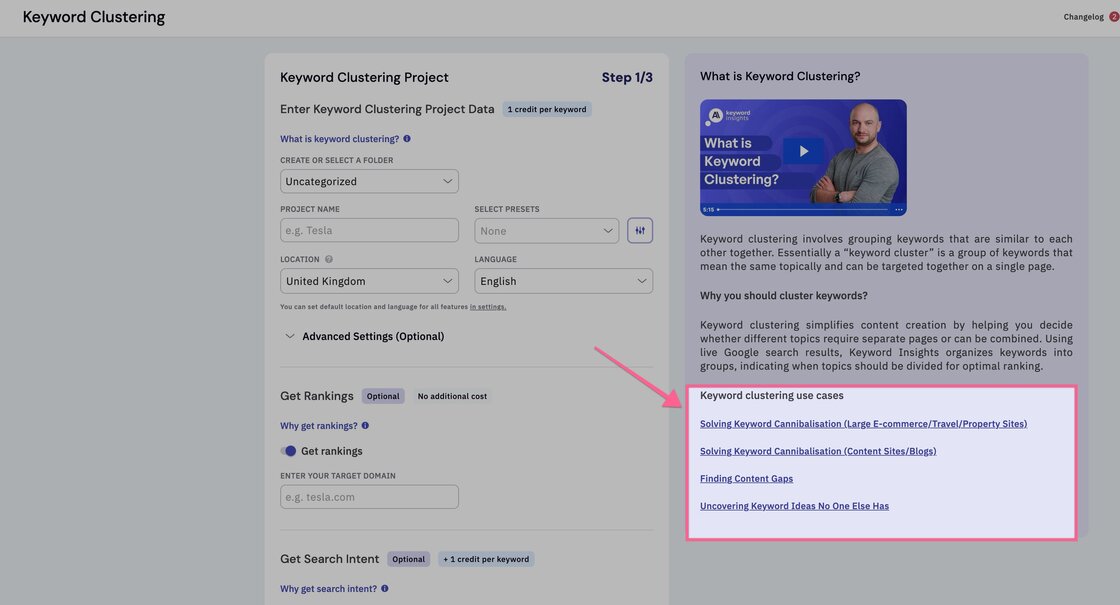Screen dimensions: 1120x605
Task: Click 'Why get rankings?' link
Action: click(319, 426)
